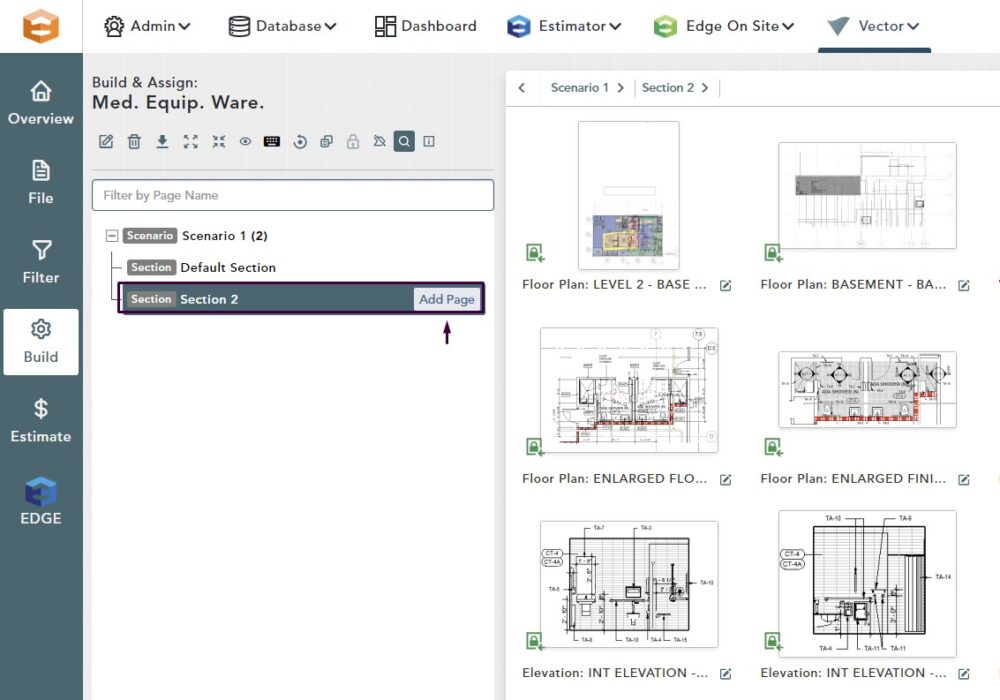Switch to the Estimate sidebar tab

click(41, 421)
